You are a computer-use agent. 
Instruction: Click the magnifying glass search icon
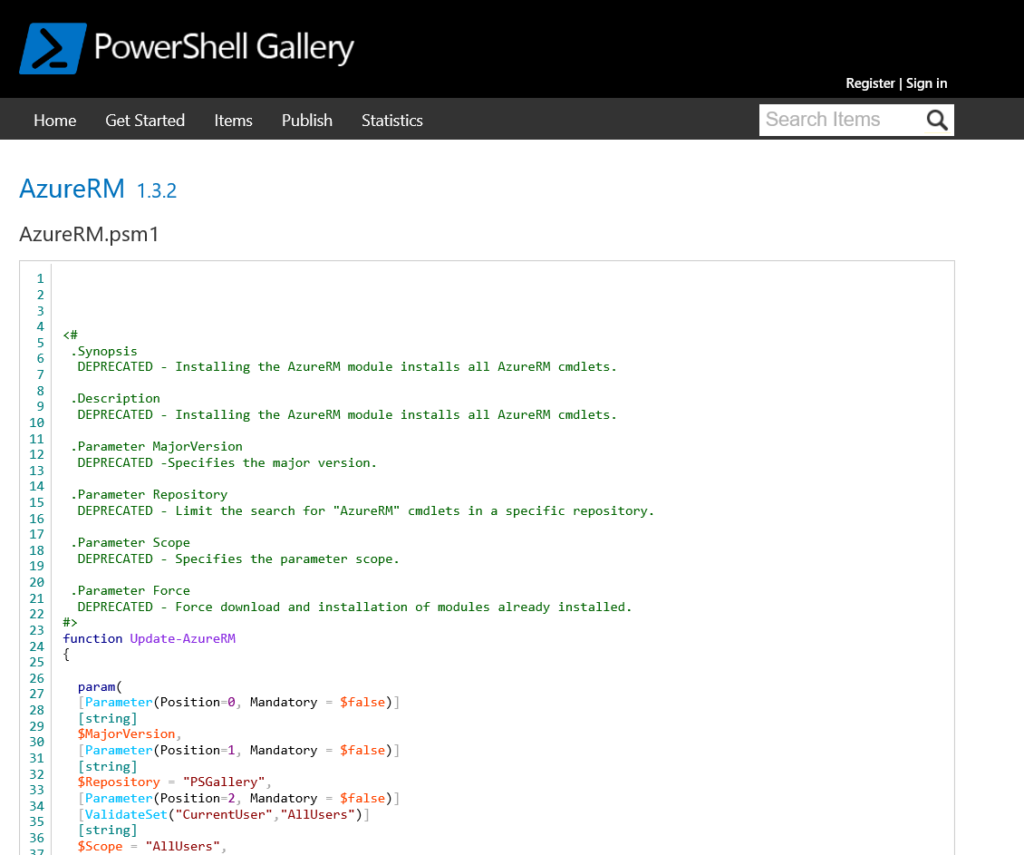click(936, 119)
